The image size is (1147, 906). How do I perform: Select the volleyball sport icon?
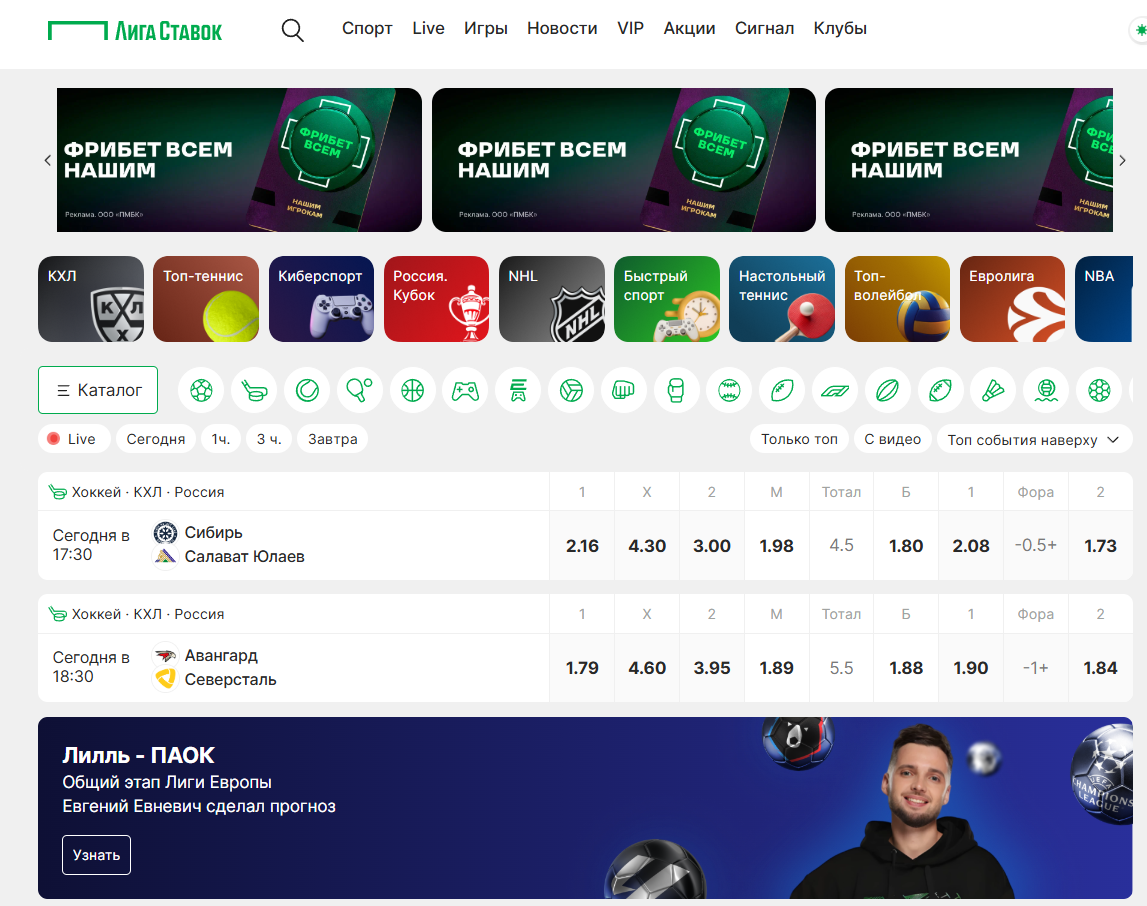(x=571, y=390)
